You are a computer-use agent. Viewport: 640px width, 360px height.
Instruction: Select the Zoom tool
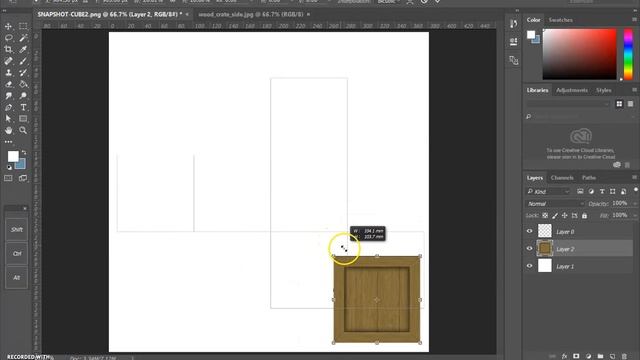click(23, 130)
